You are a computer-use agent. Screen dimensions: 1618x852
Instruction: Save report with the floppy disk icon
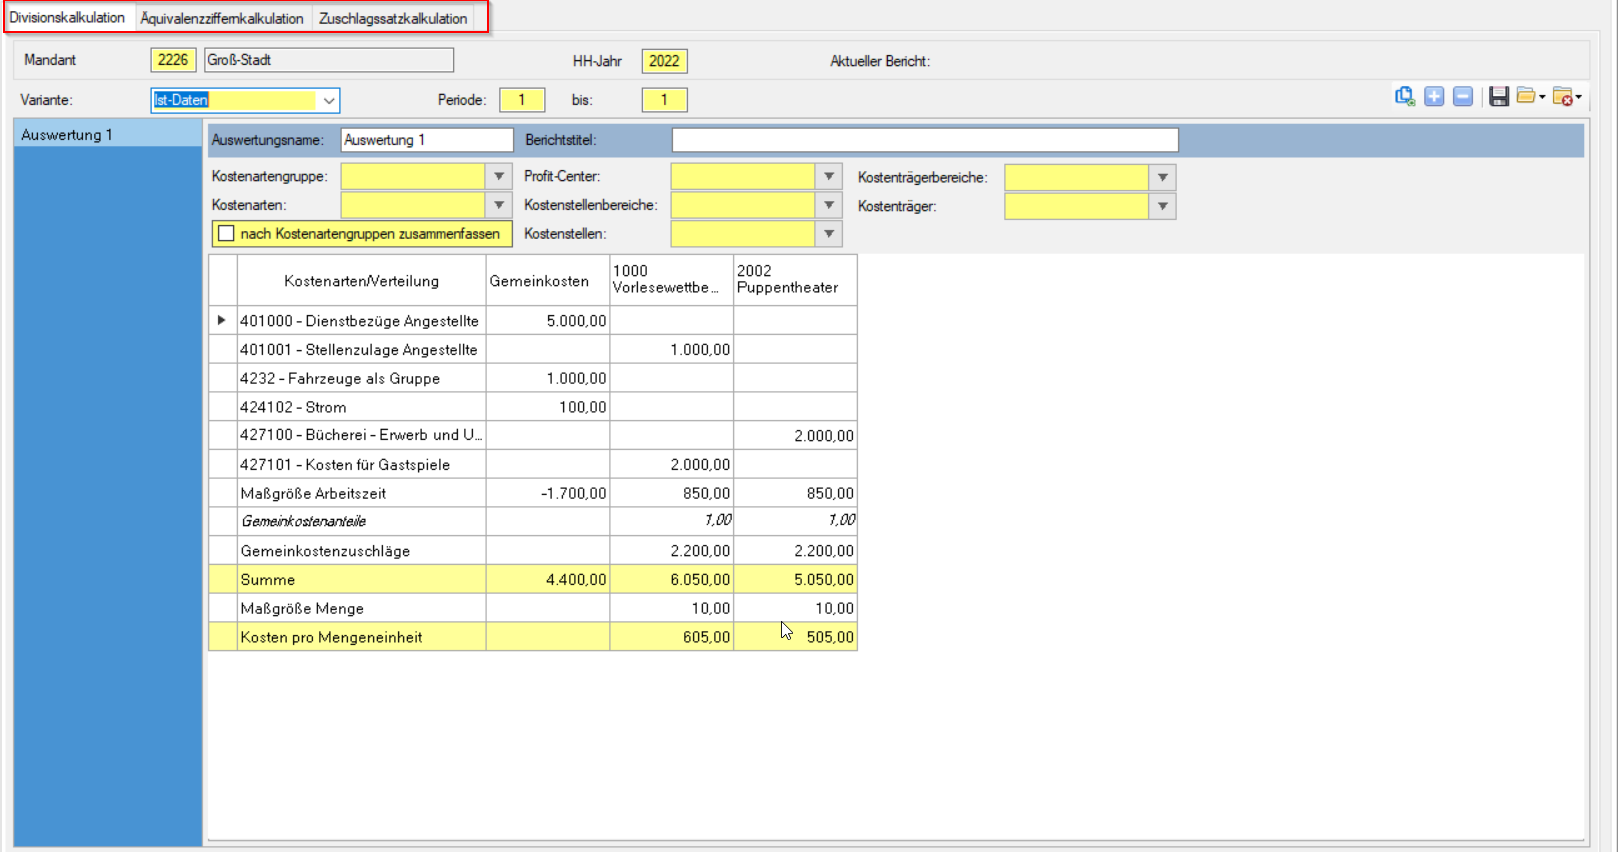click(1498, 97)
